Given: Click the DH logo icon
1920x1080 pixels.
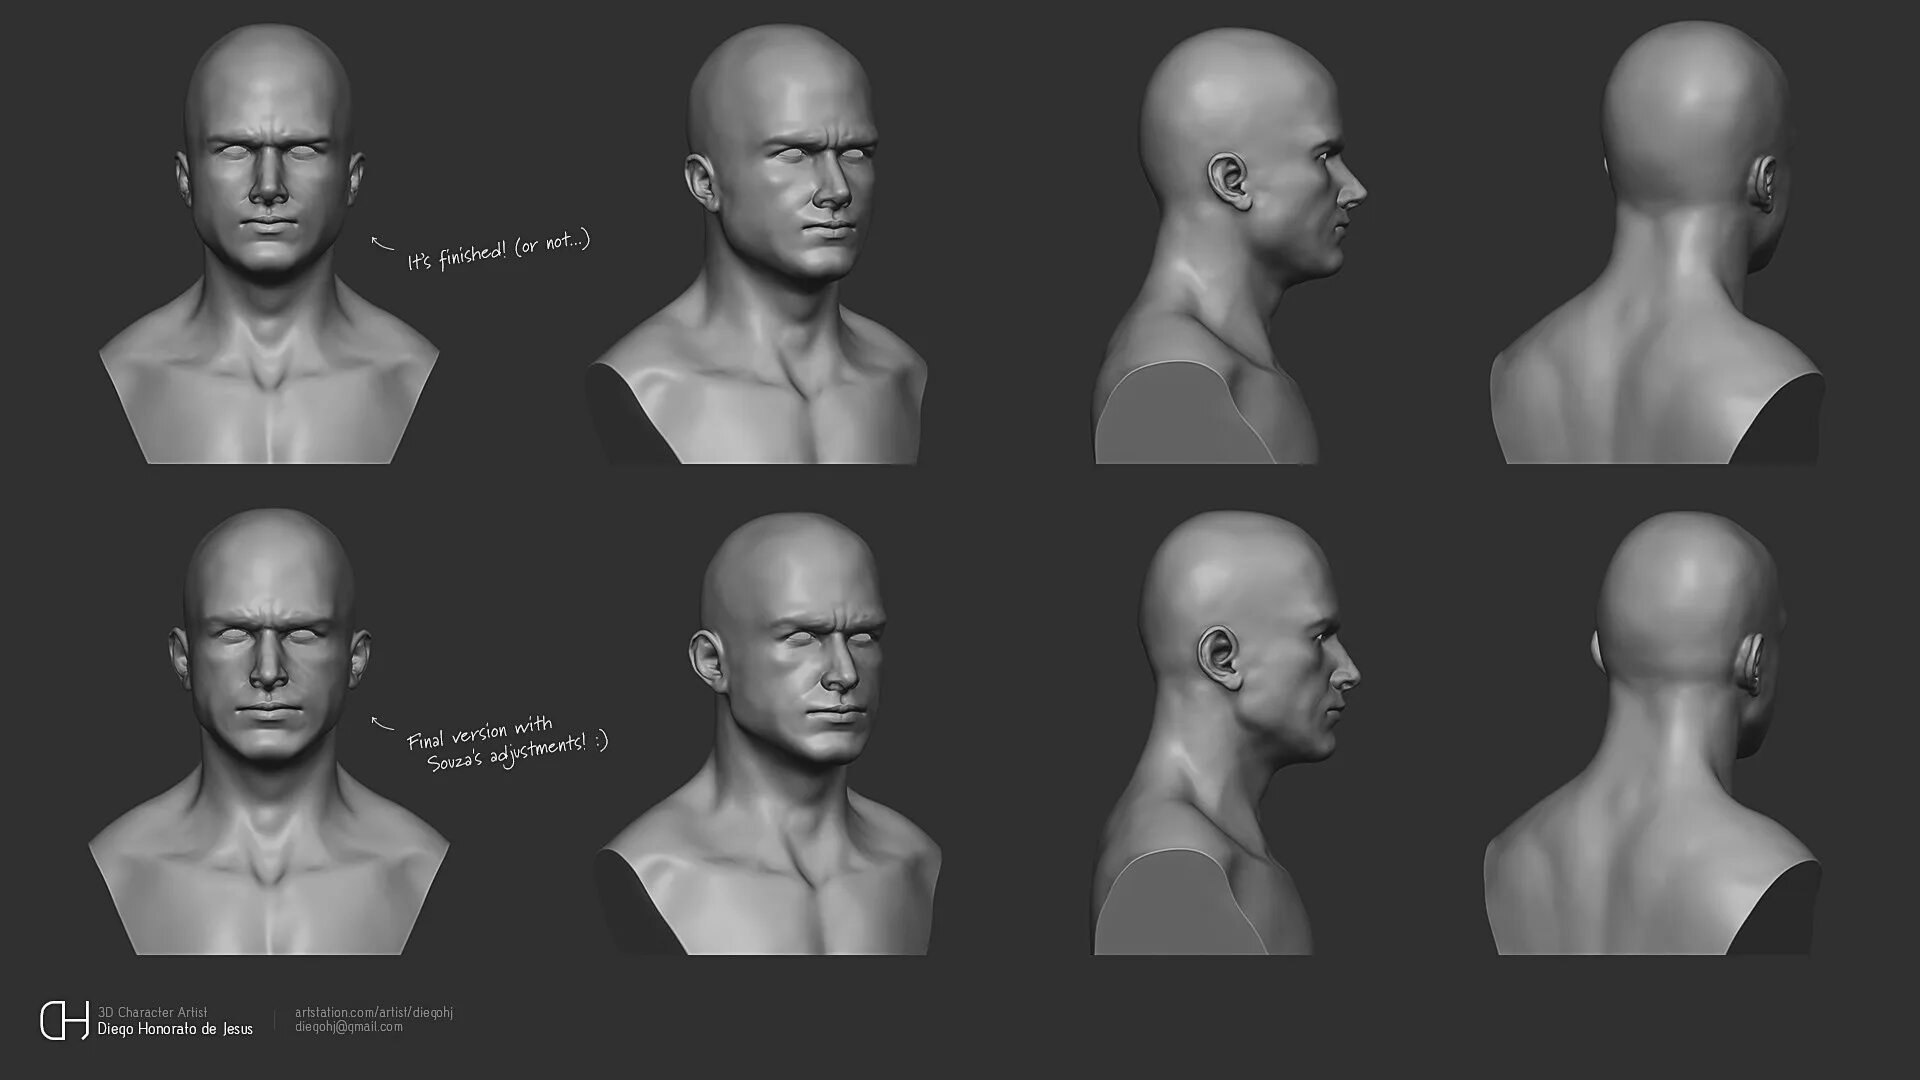Looking at the screenshot, I should (64, 1020).
